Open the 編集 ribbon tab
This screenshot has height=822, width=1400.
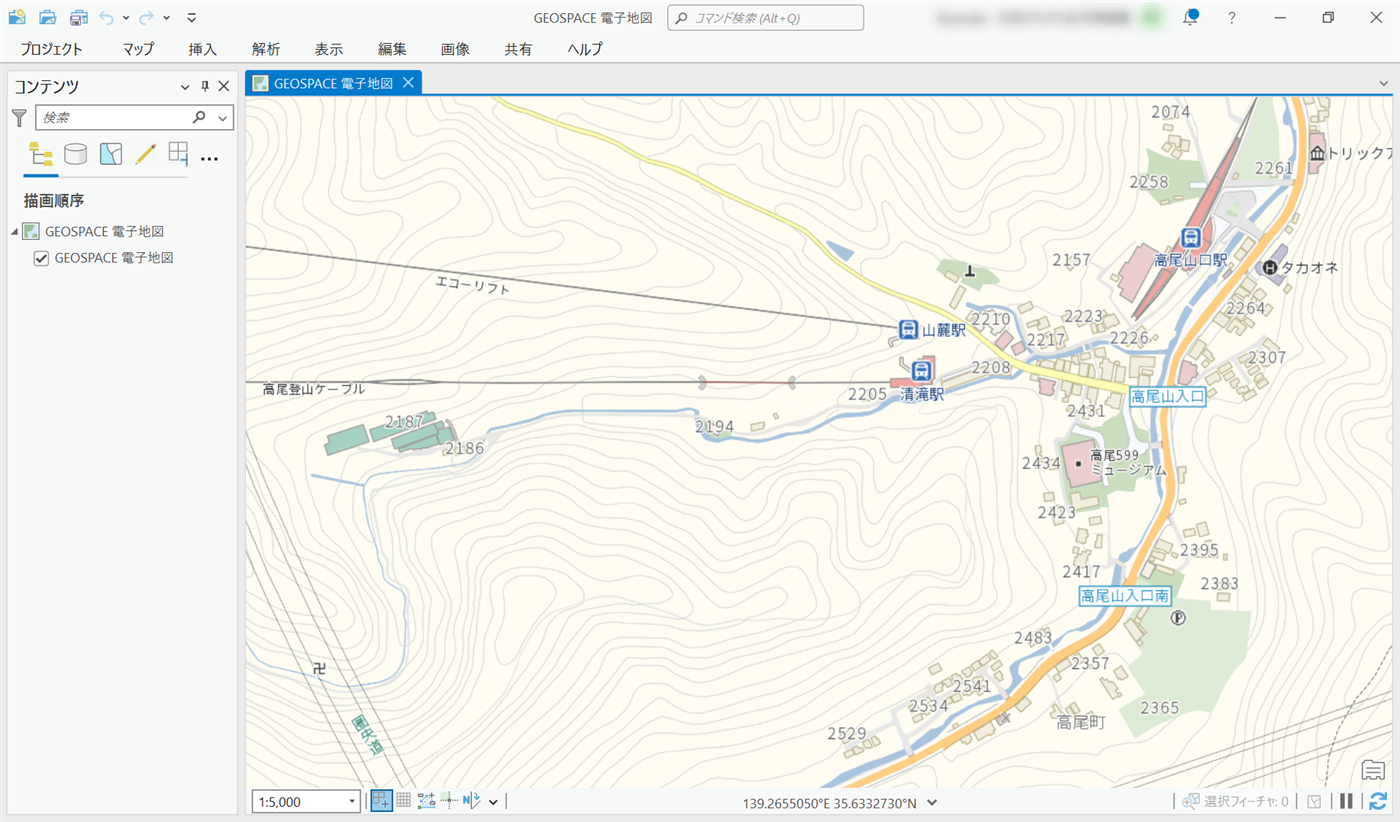tap(392, 49)
